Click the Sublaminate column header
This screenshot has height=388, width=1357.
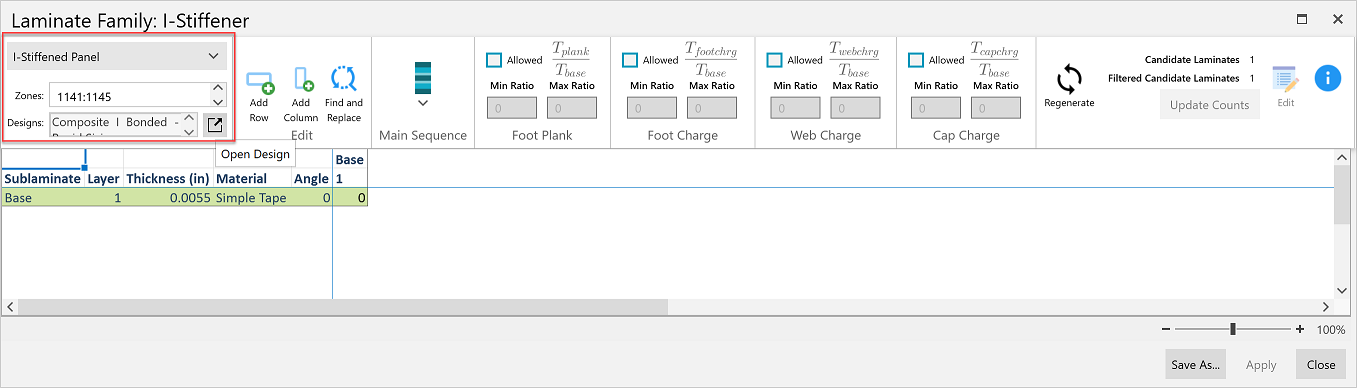(x=42, y=178)
